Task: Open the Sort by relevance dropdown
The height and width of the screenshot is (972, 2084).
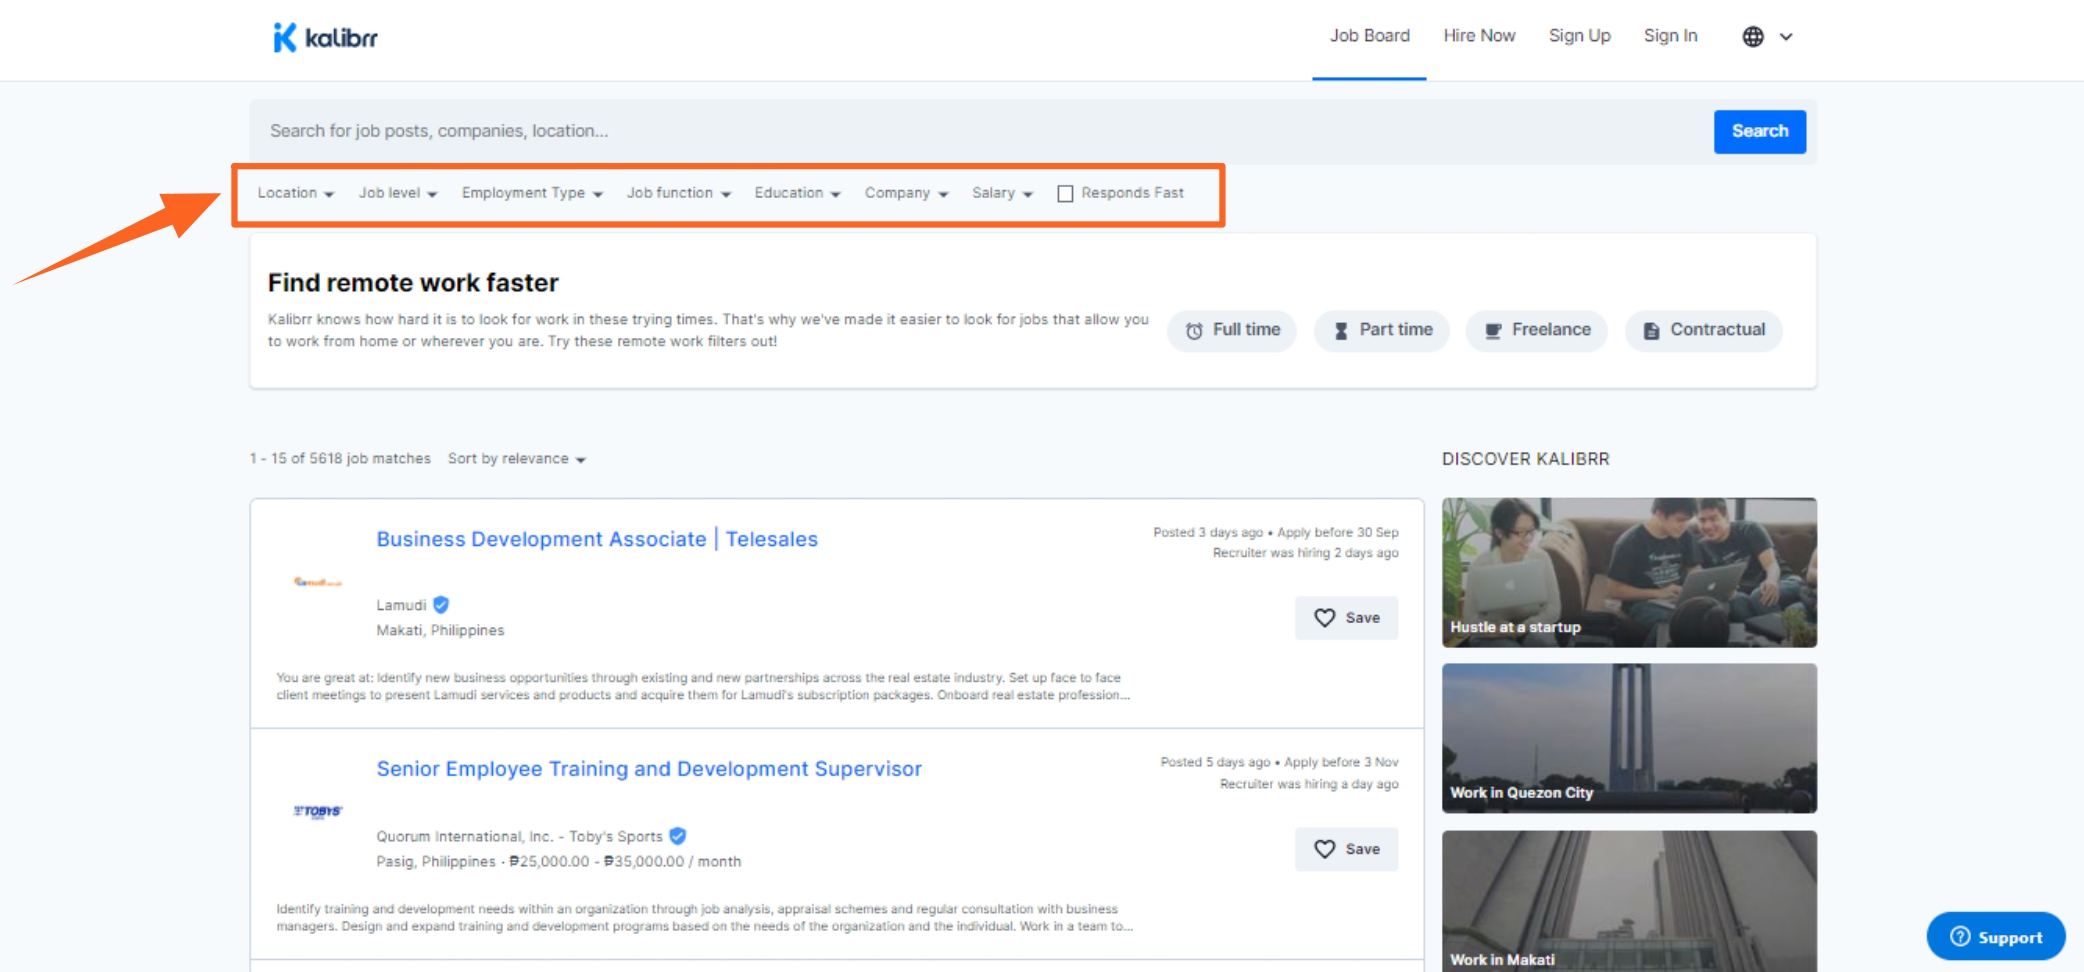Action: click(x=516, y=459)
